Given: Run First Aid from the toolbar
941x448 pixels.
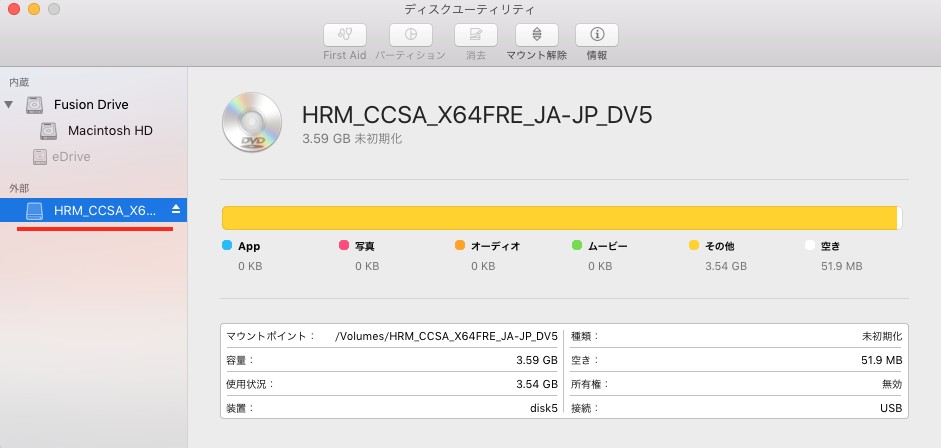Looking at the screenshot, I should 344,35.
